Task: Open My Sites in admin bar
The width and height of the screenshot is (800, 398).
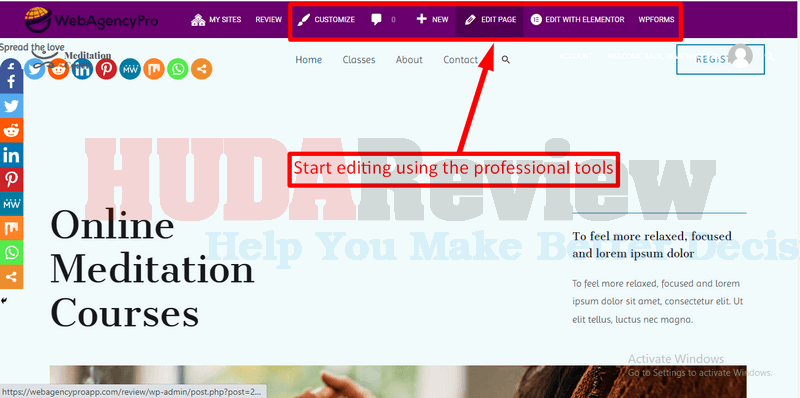Action: tap(216, 20)
